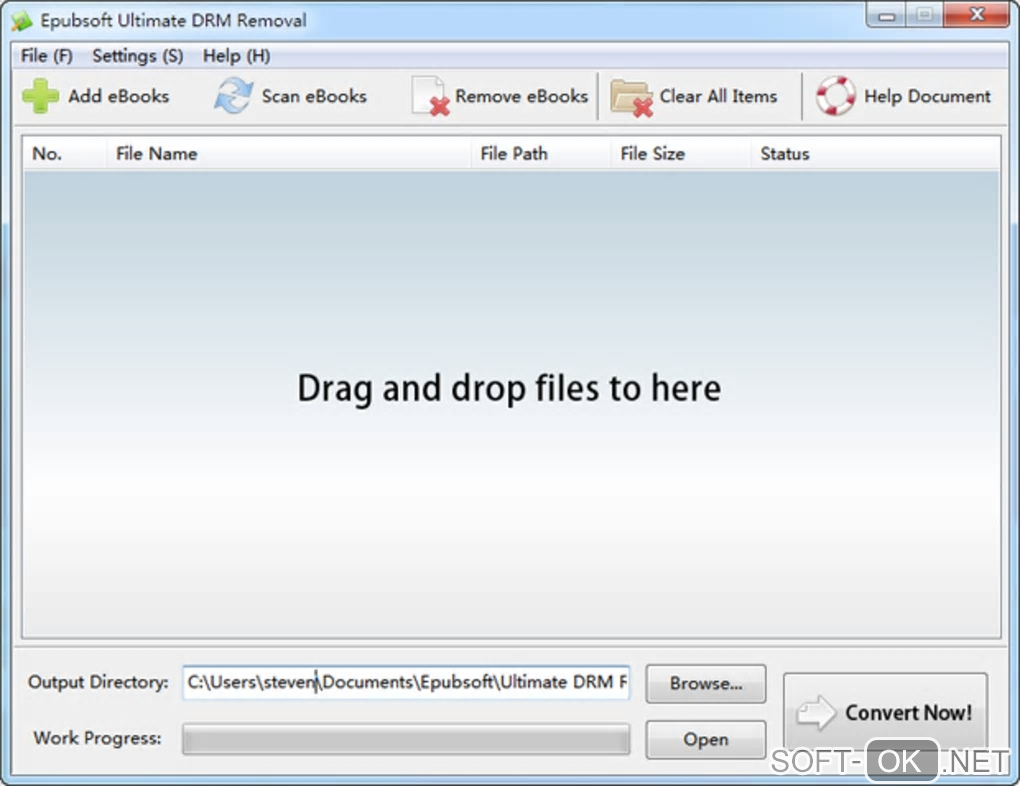The image size is (1020, 786).
Task: Click the Remove eBooks page icon
Action: click(x=431, y=96)
